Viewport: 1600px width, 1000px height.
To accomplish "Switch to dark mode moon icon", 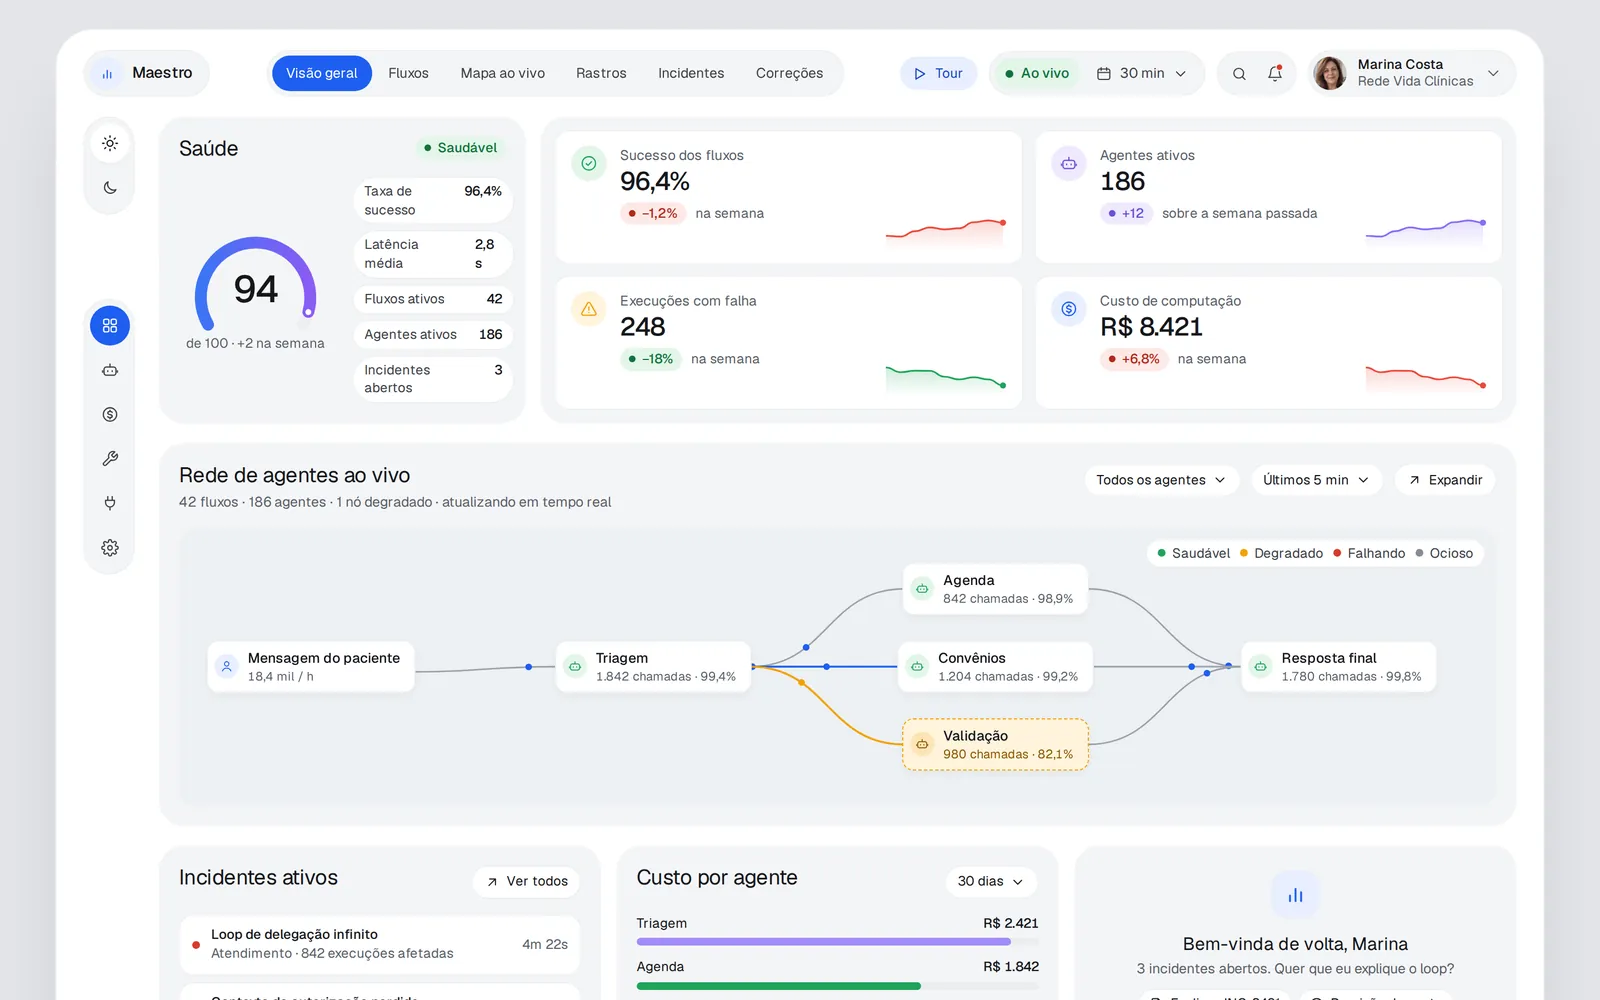I will pos(110,187).
